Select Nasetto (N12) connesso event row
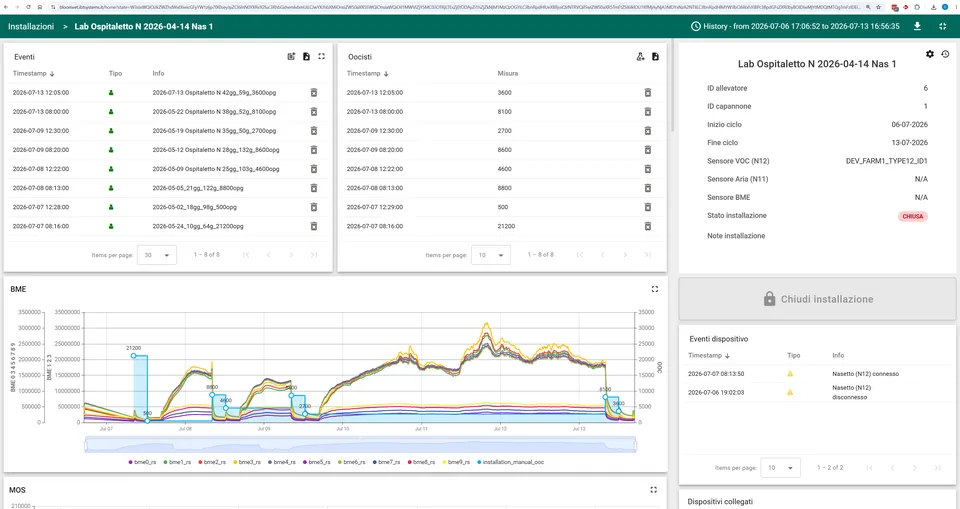The height and width of the screenshot is (509, 960). click(817, 374)
